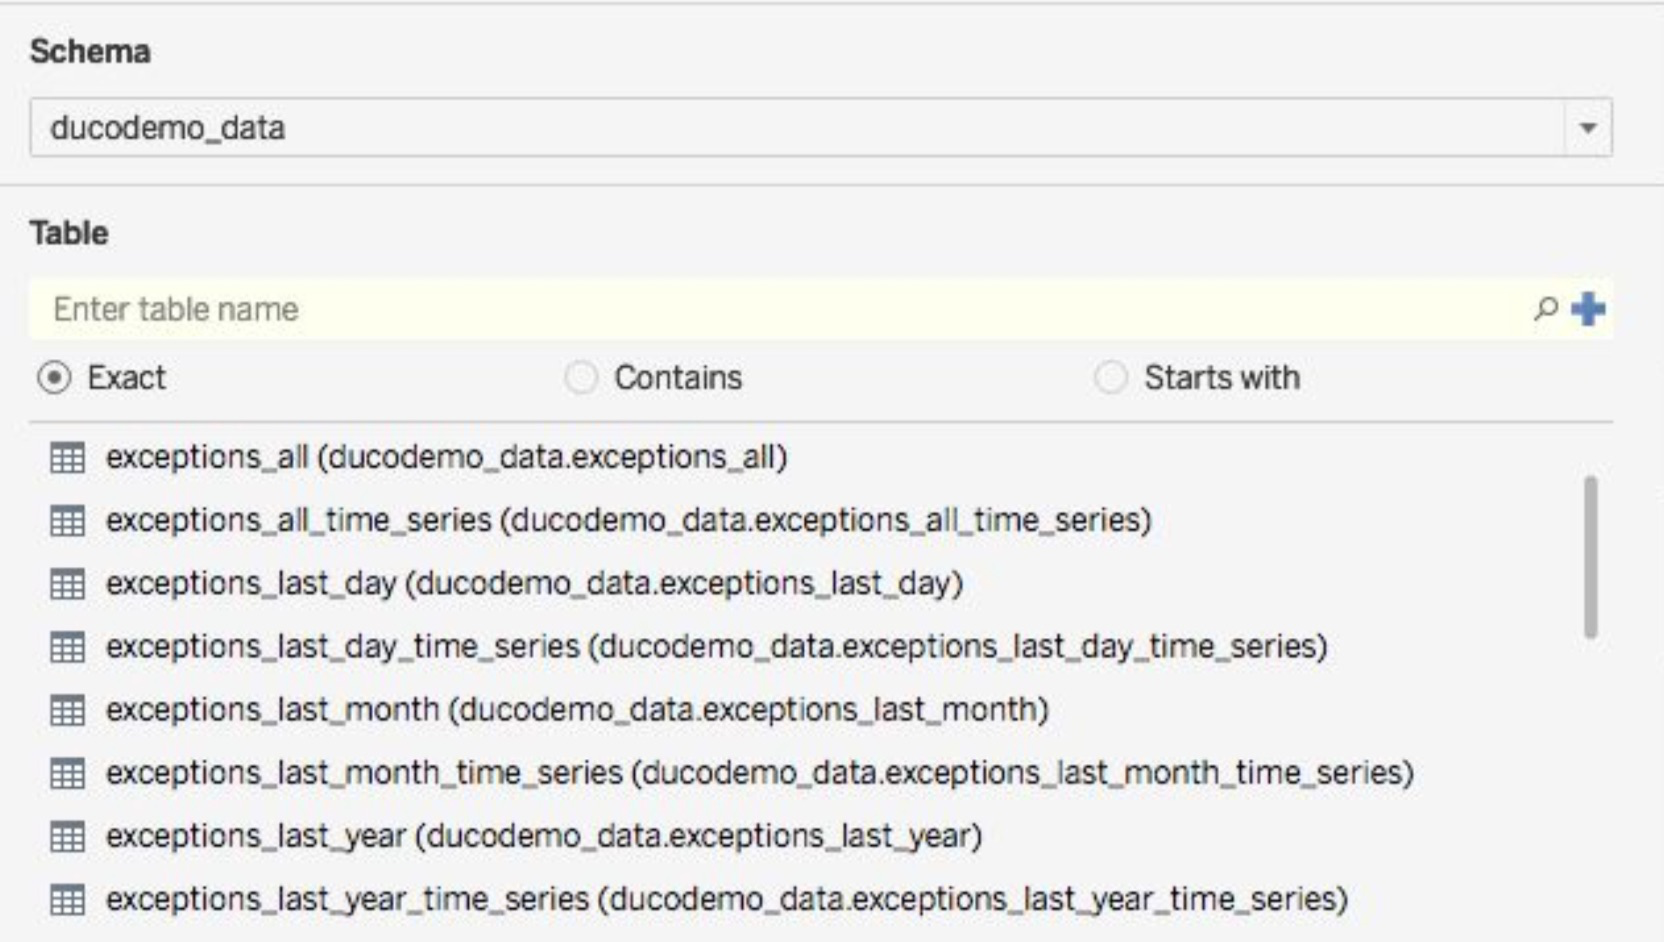Select exceptions_last_day_time_series table entry
The height and width of the screenshot is (942, 1664).
716,647
